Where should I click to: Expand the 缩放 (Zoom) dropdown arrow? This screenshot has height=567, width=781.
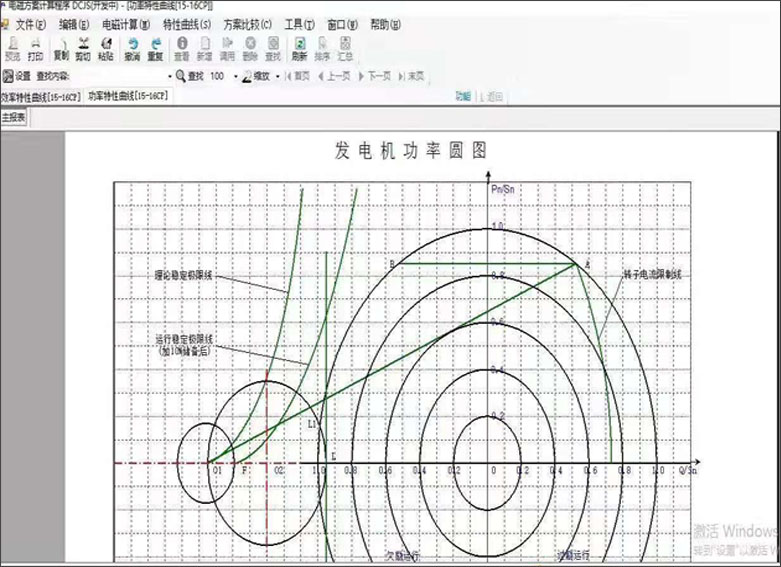pos(277,75)
